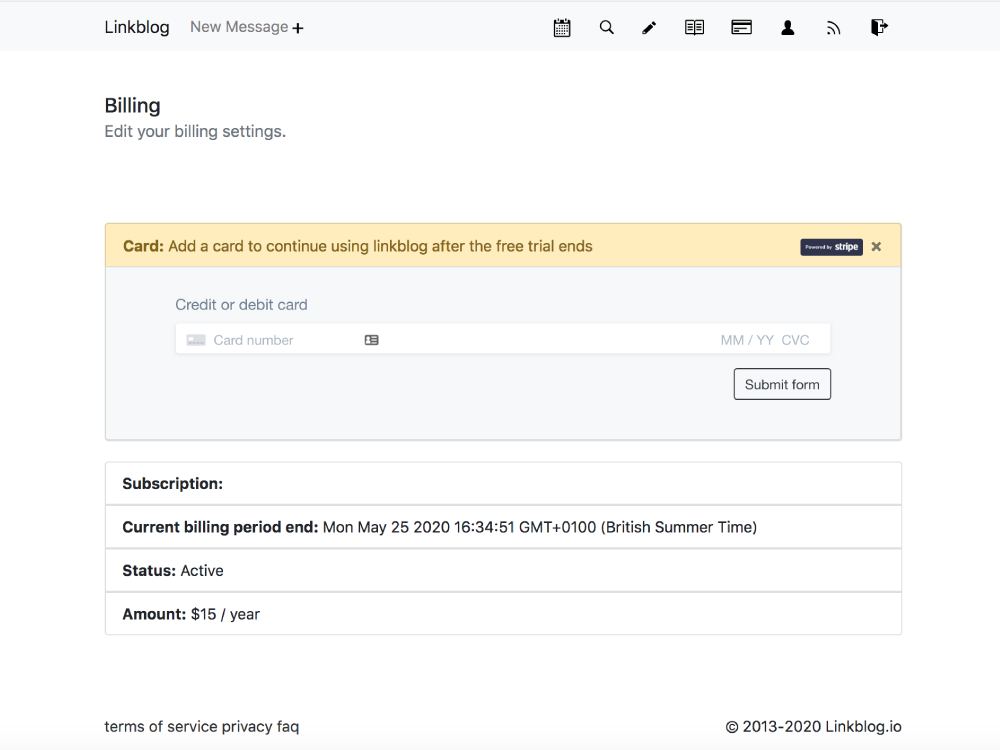Screen dimensions: 1000x750
Task: Open the privacy link in footer
Action: click(247, 726)
